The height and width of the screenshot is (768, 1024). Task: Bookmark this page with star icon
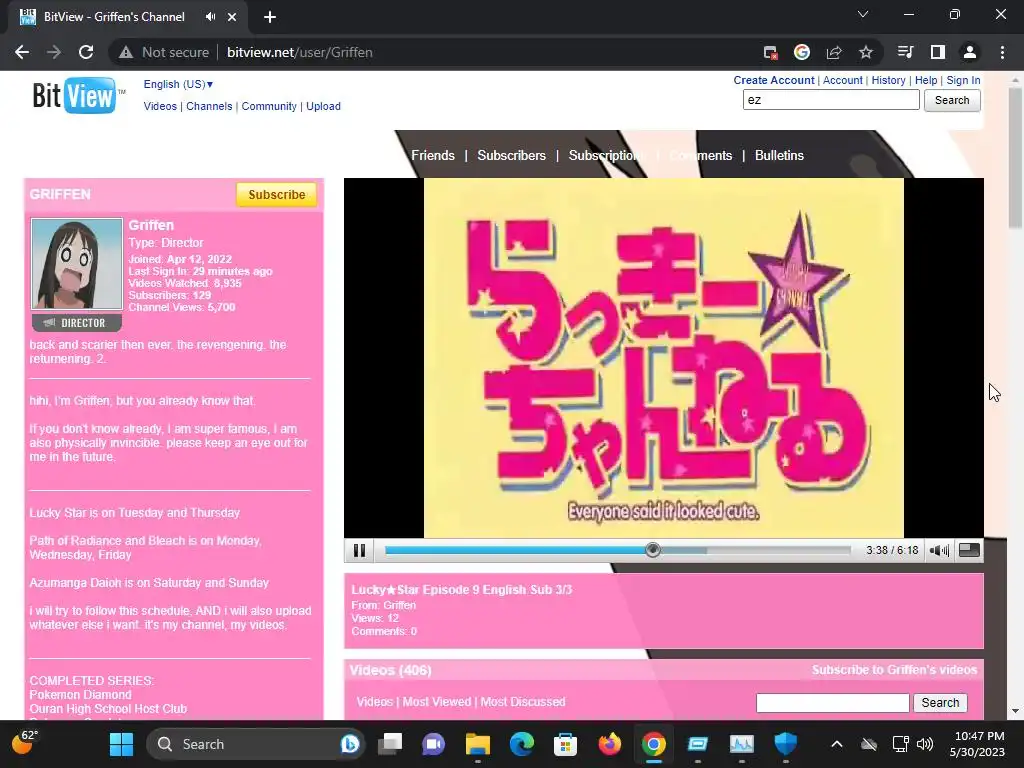tap(866, 52)
